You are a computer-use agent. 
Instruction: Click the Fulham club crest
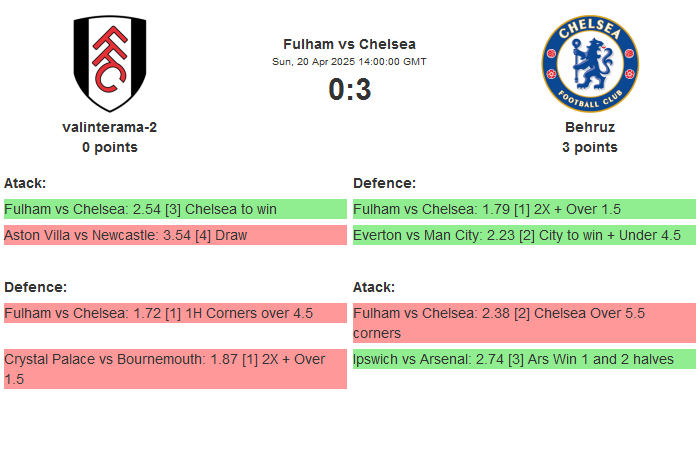click(x=110, y=64)
